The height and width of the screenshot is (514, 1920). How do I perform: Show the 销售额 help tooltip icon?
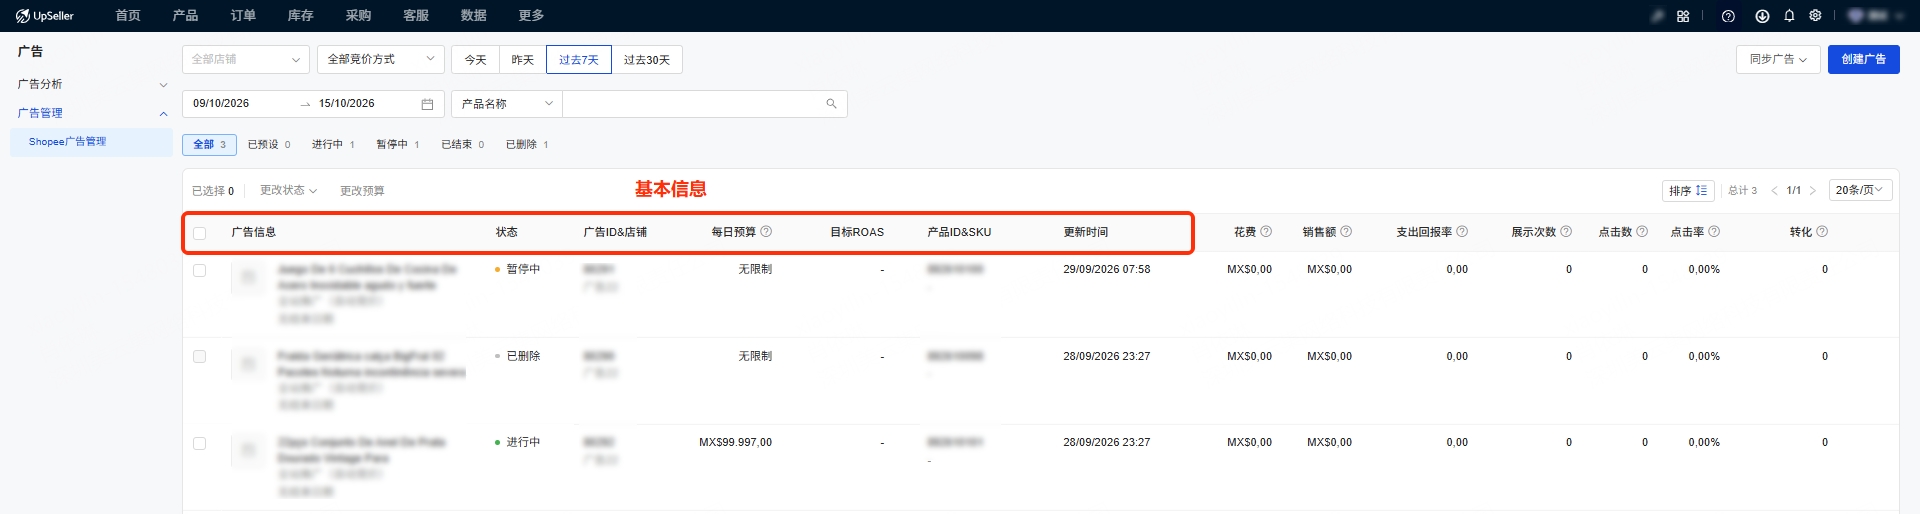1346,231
